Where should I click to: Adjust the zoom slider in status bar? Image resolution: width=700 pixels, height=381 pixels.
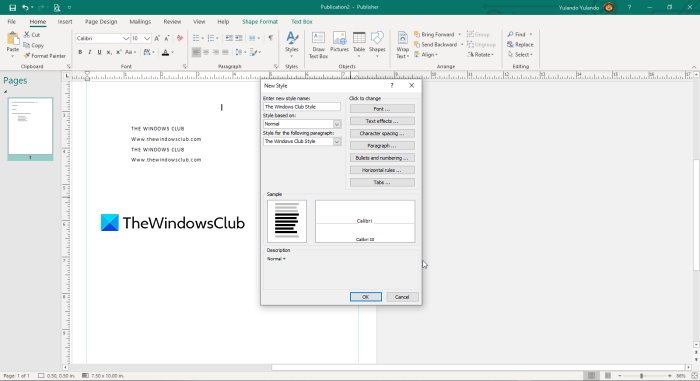[642, 376]
